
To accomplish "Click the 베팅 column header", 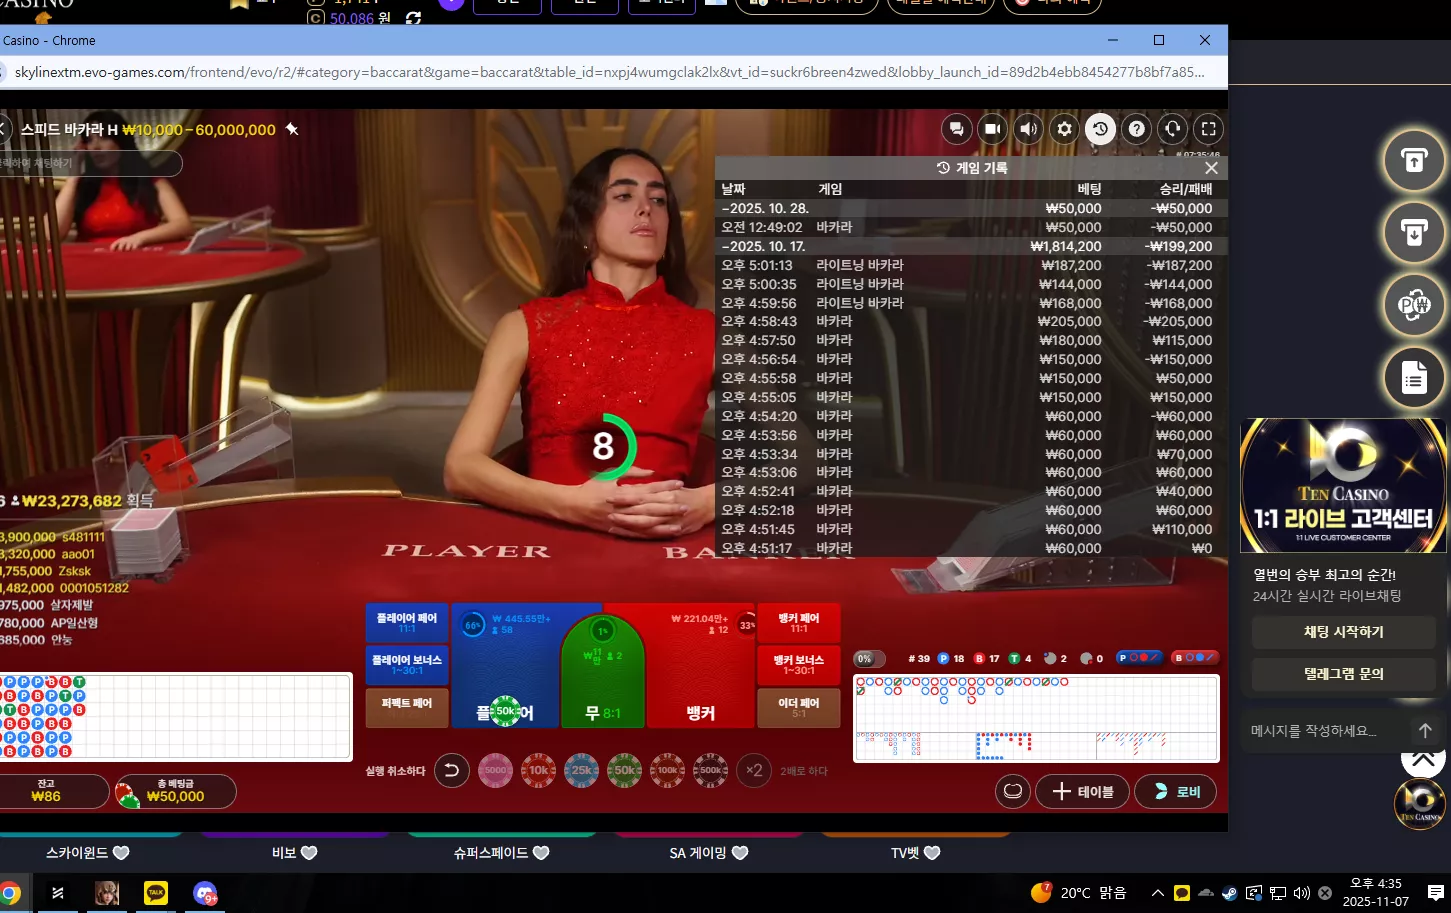I will click(x=1089, y=189).
